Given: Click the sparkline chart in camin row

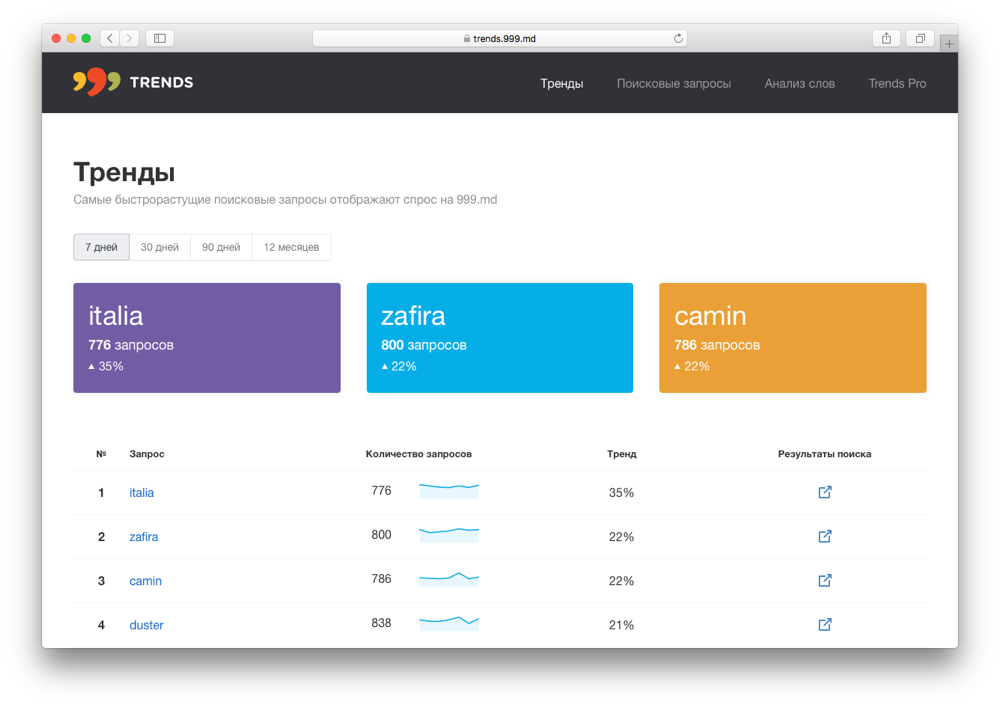Looking at the screenshot, I should [449, 579].
